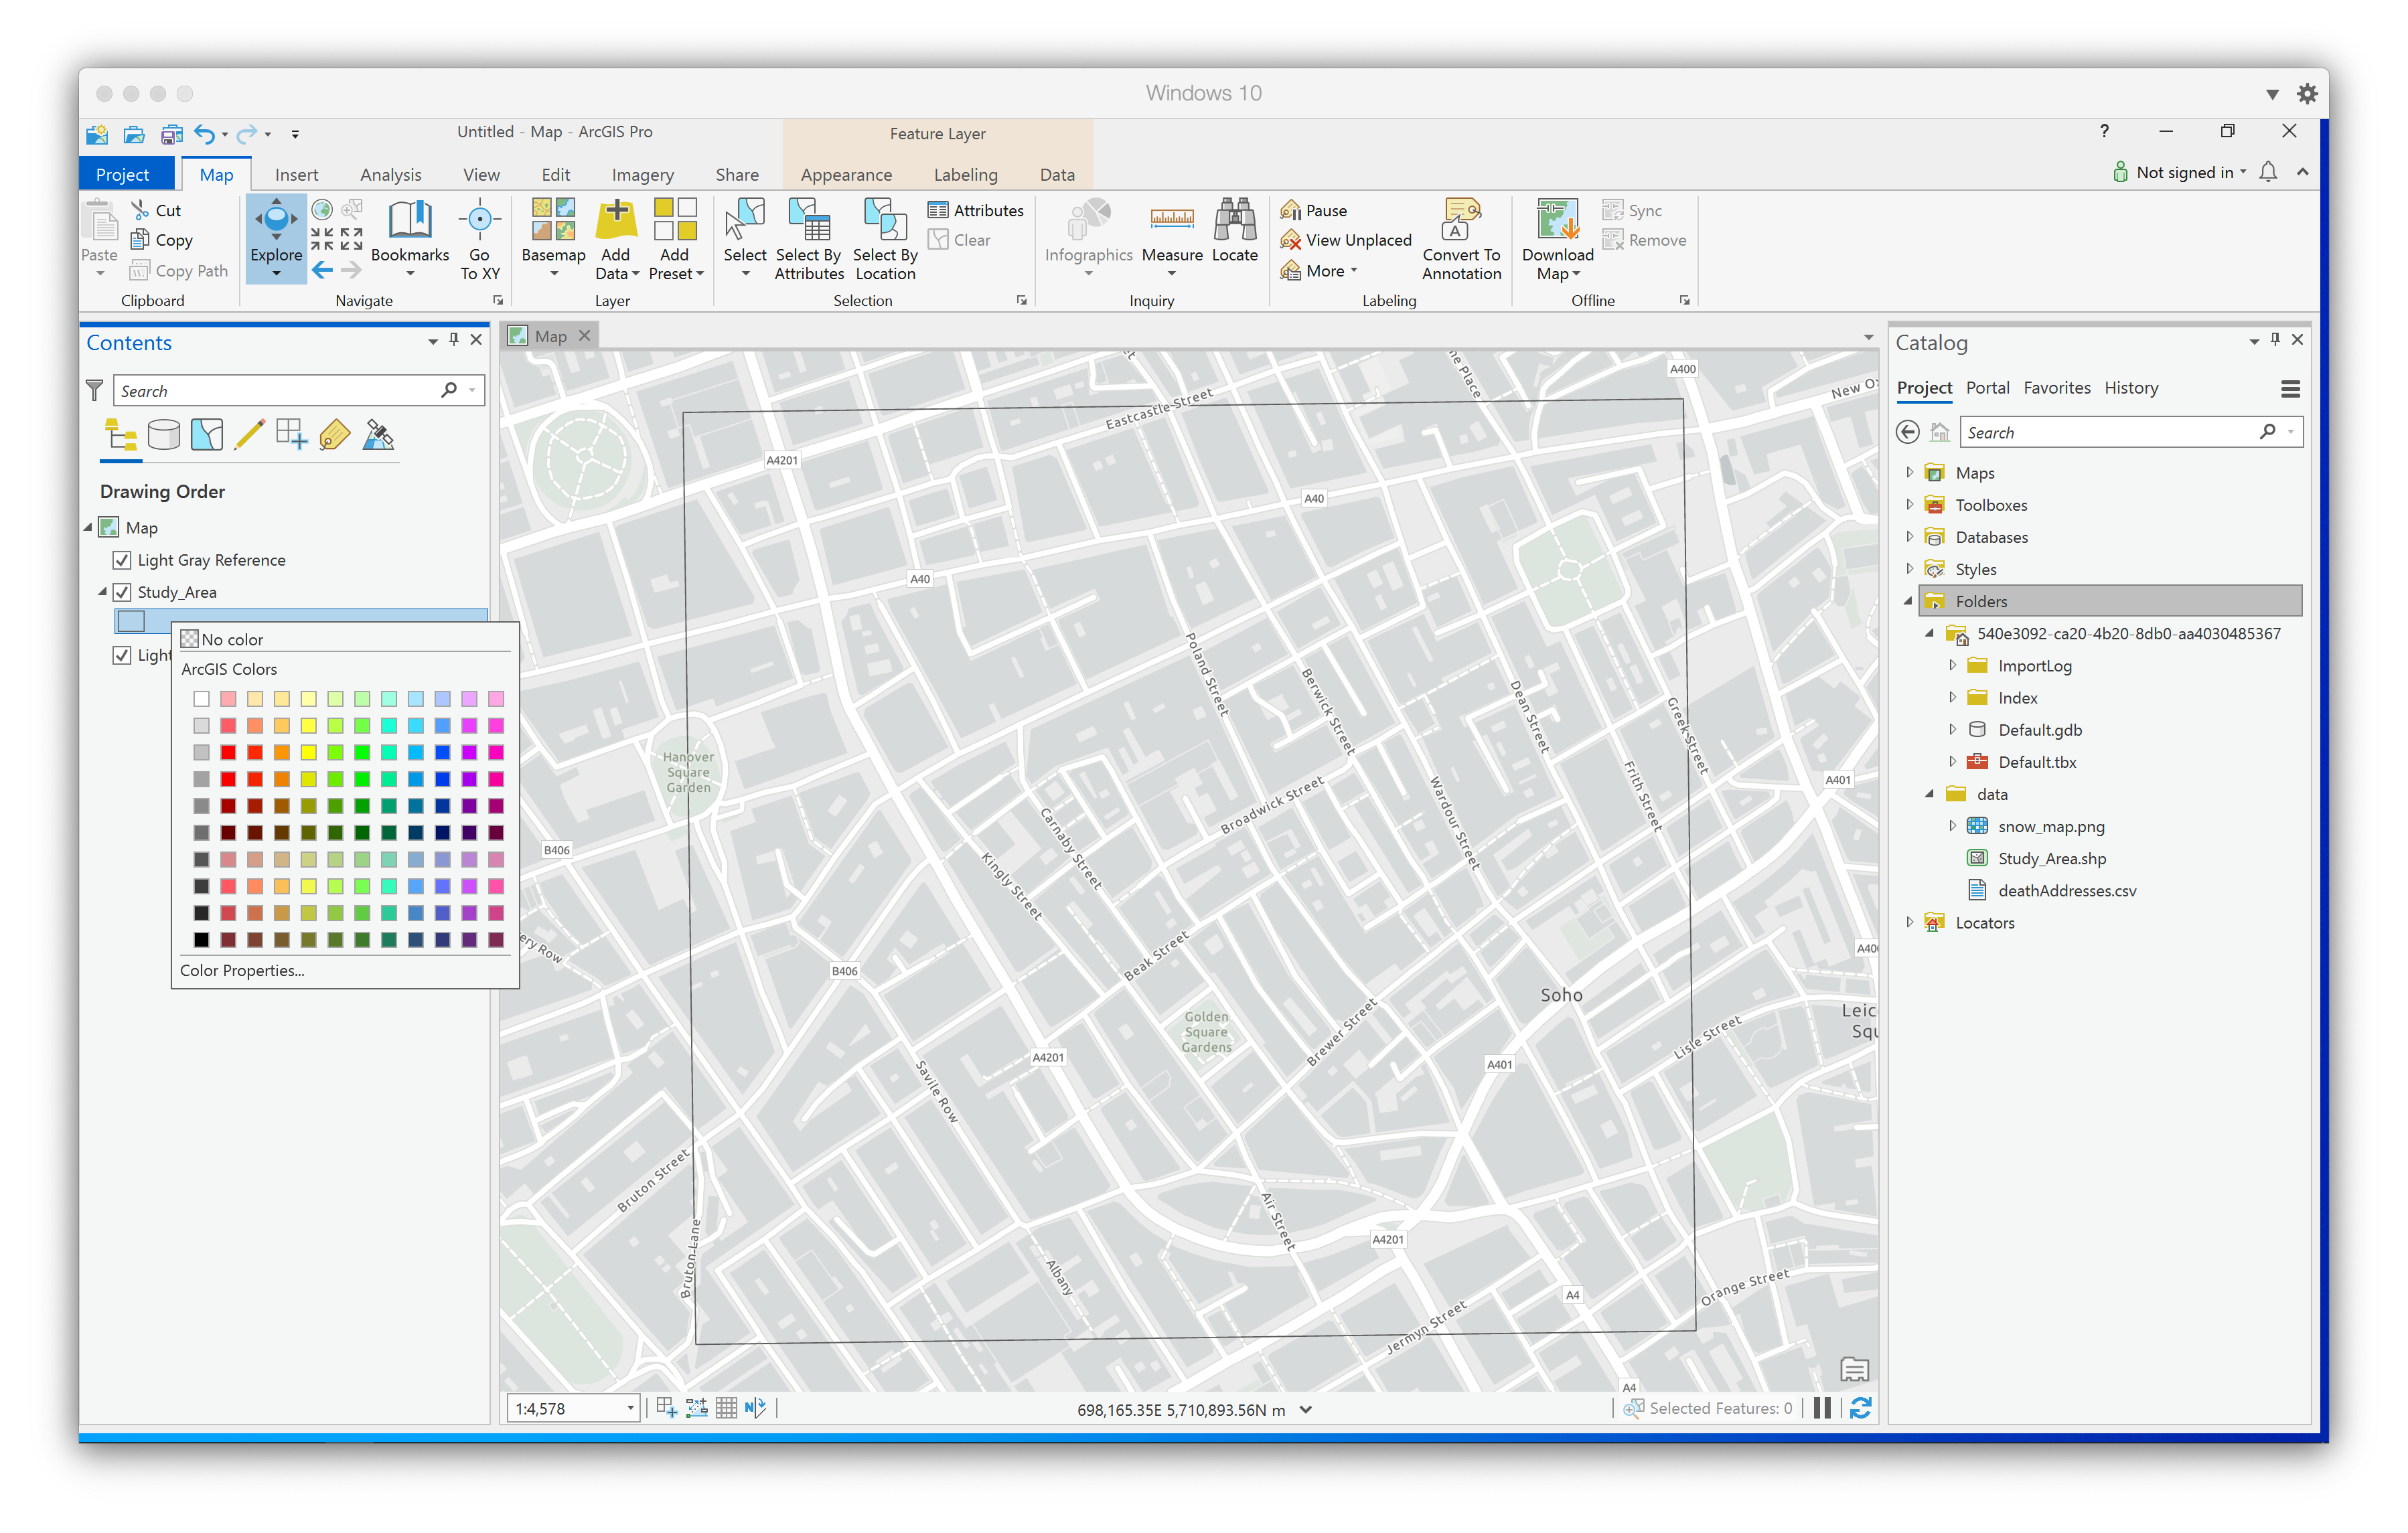This screenshot has height=1533, width=2408.
Task: Uncheck the Light Gray Reference layer
Action: (x=122, y=560)
